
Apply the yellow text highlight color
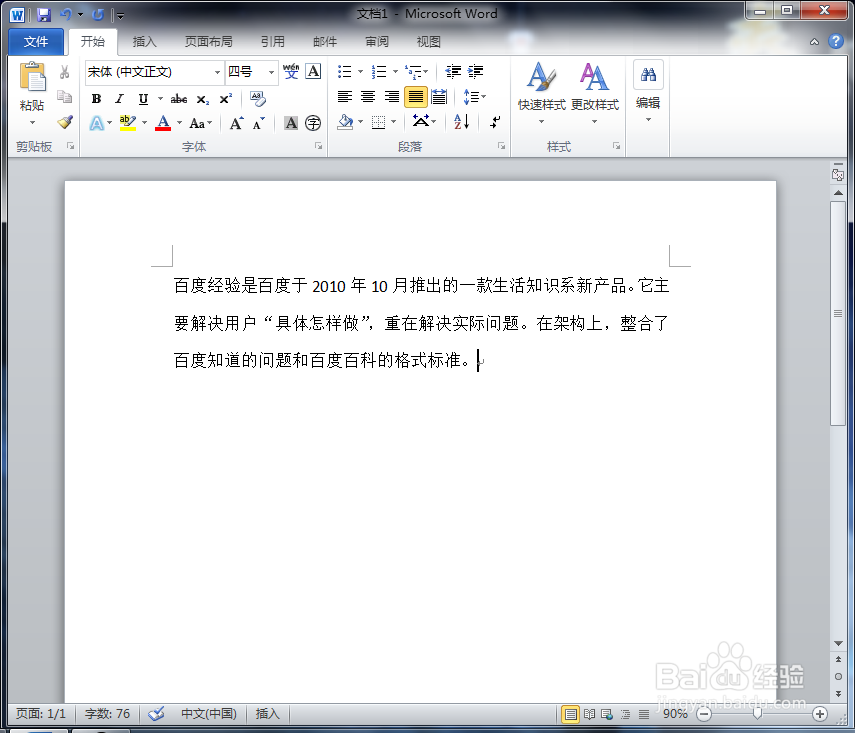(x=128, y=123)
